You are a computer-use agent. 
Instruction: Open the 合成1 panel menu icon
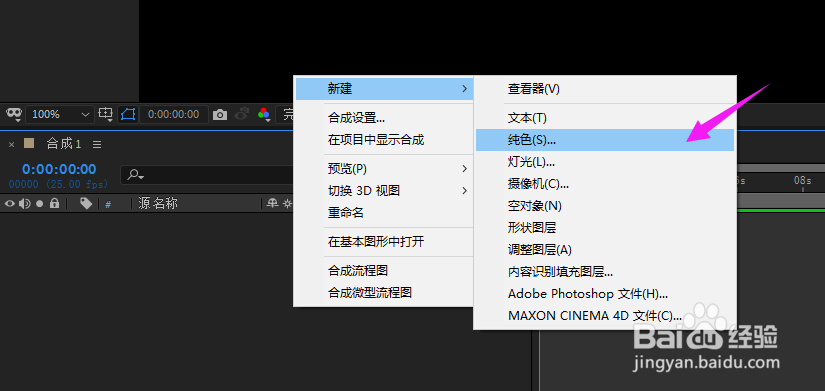tap(97, 144)
